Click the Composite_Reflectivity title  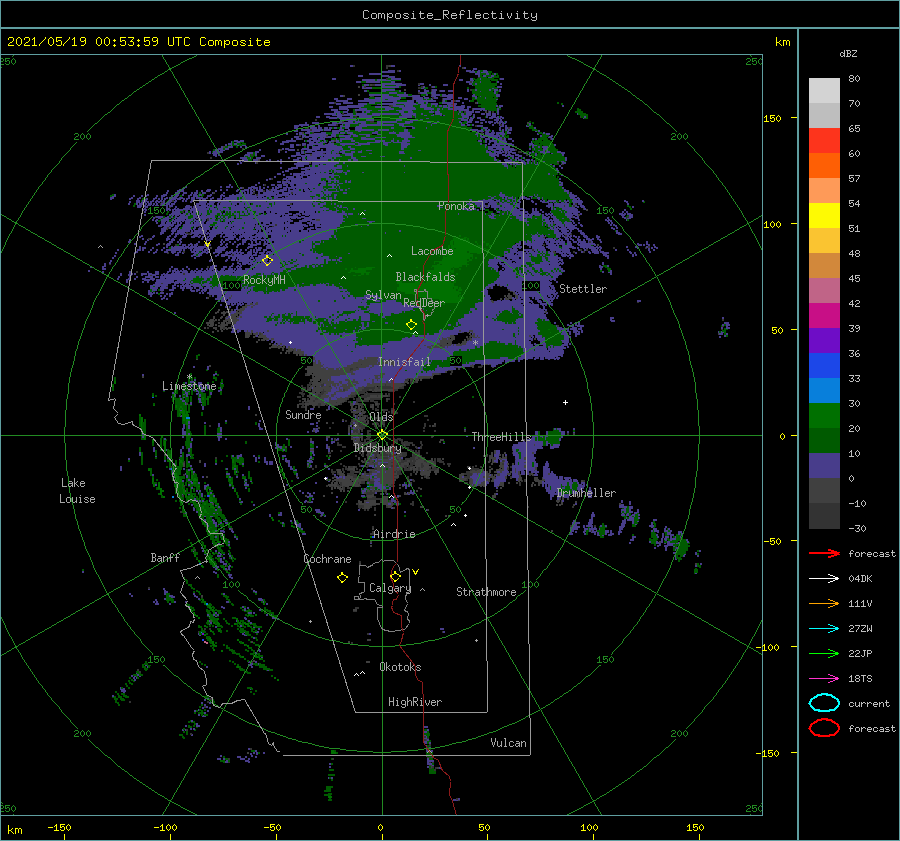450,15
